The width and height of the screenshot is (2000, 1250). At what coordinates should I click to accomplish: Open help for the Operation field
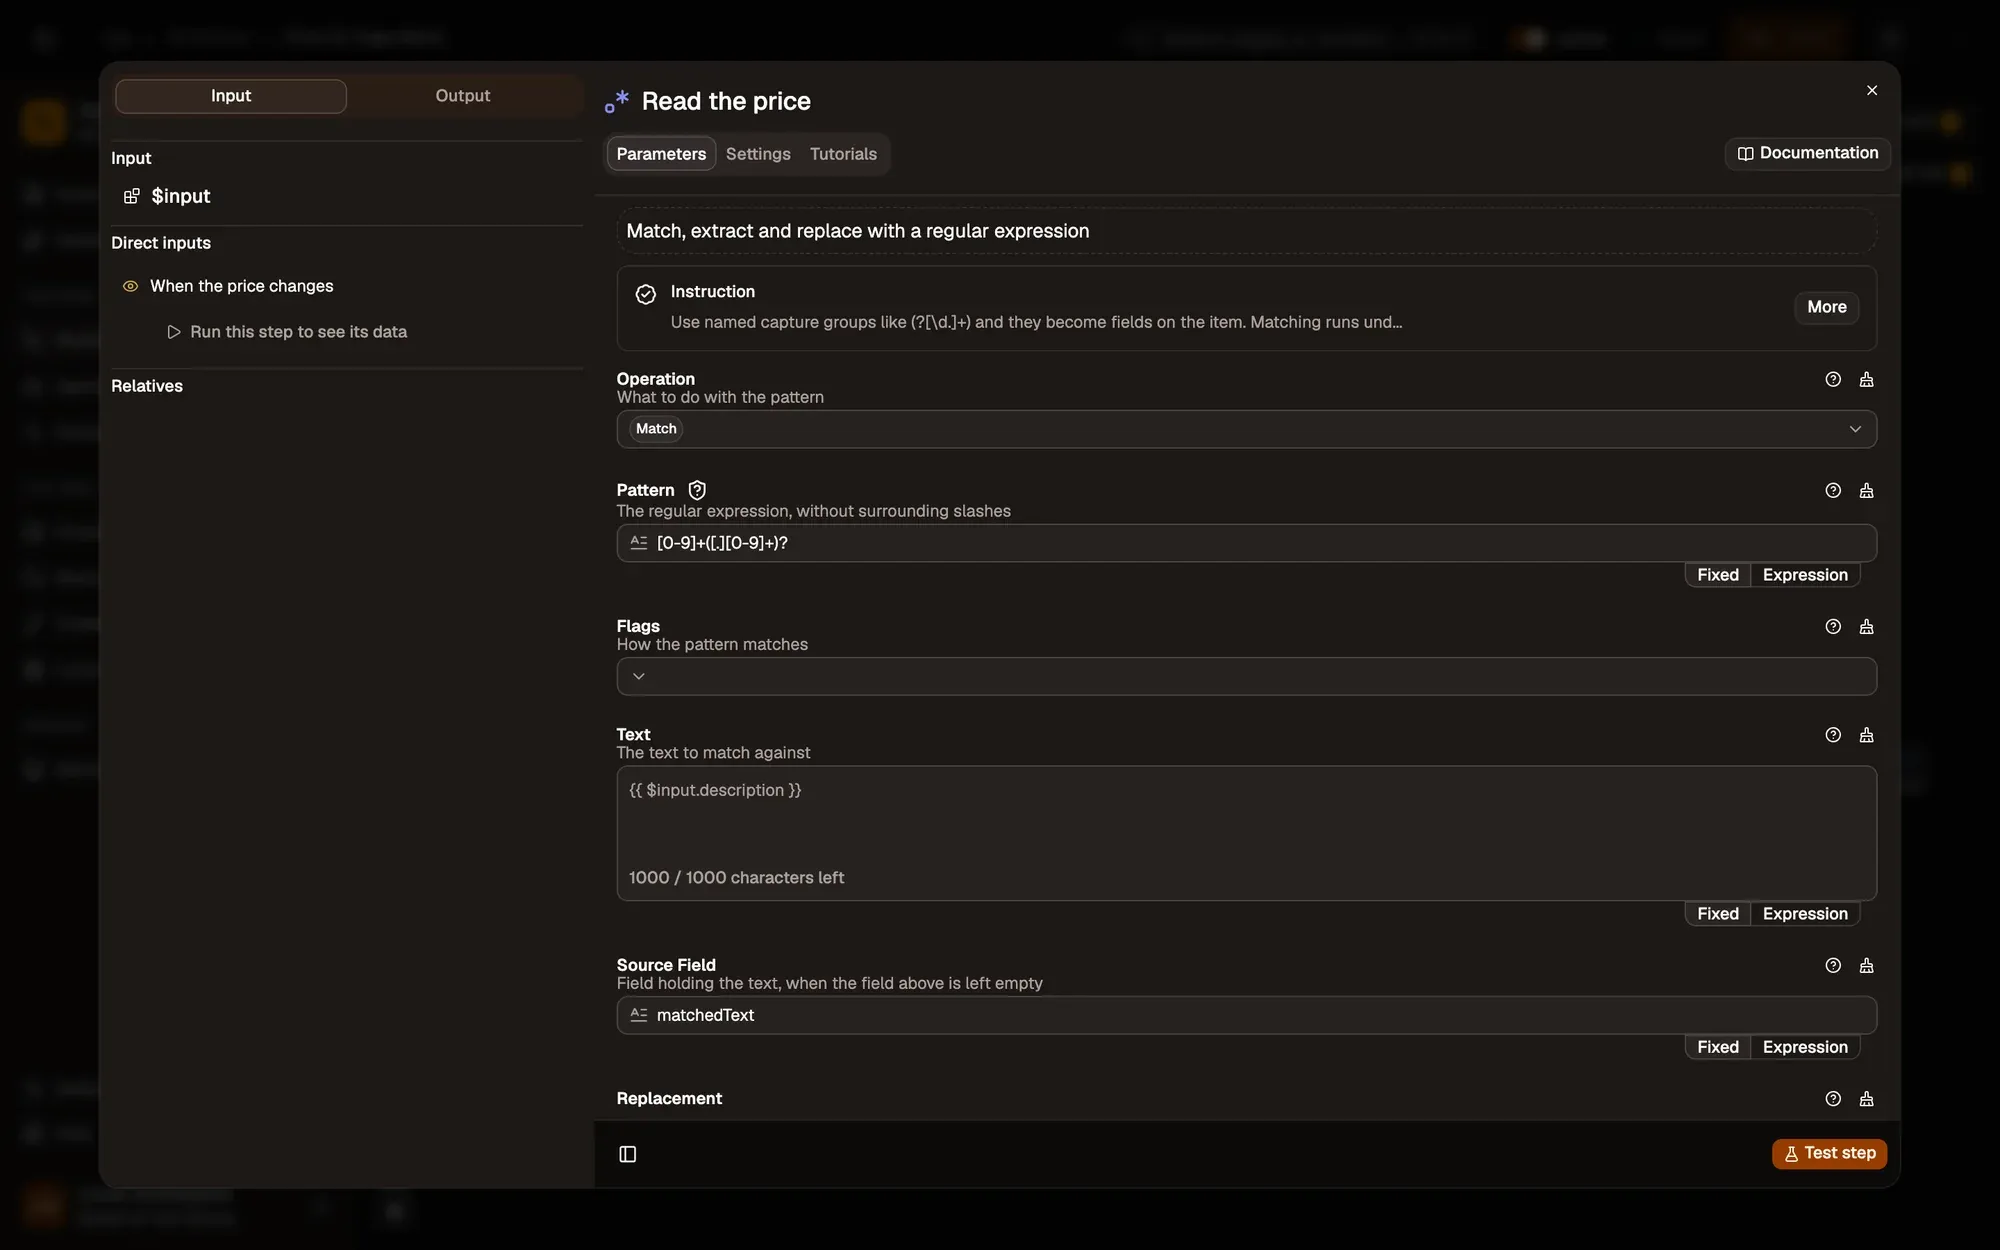pyautogui.click(x=1832, y=380)
